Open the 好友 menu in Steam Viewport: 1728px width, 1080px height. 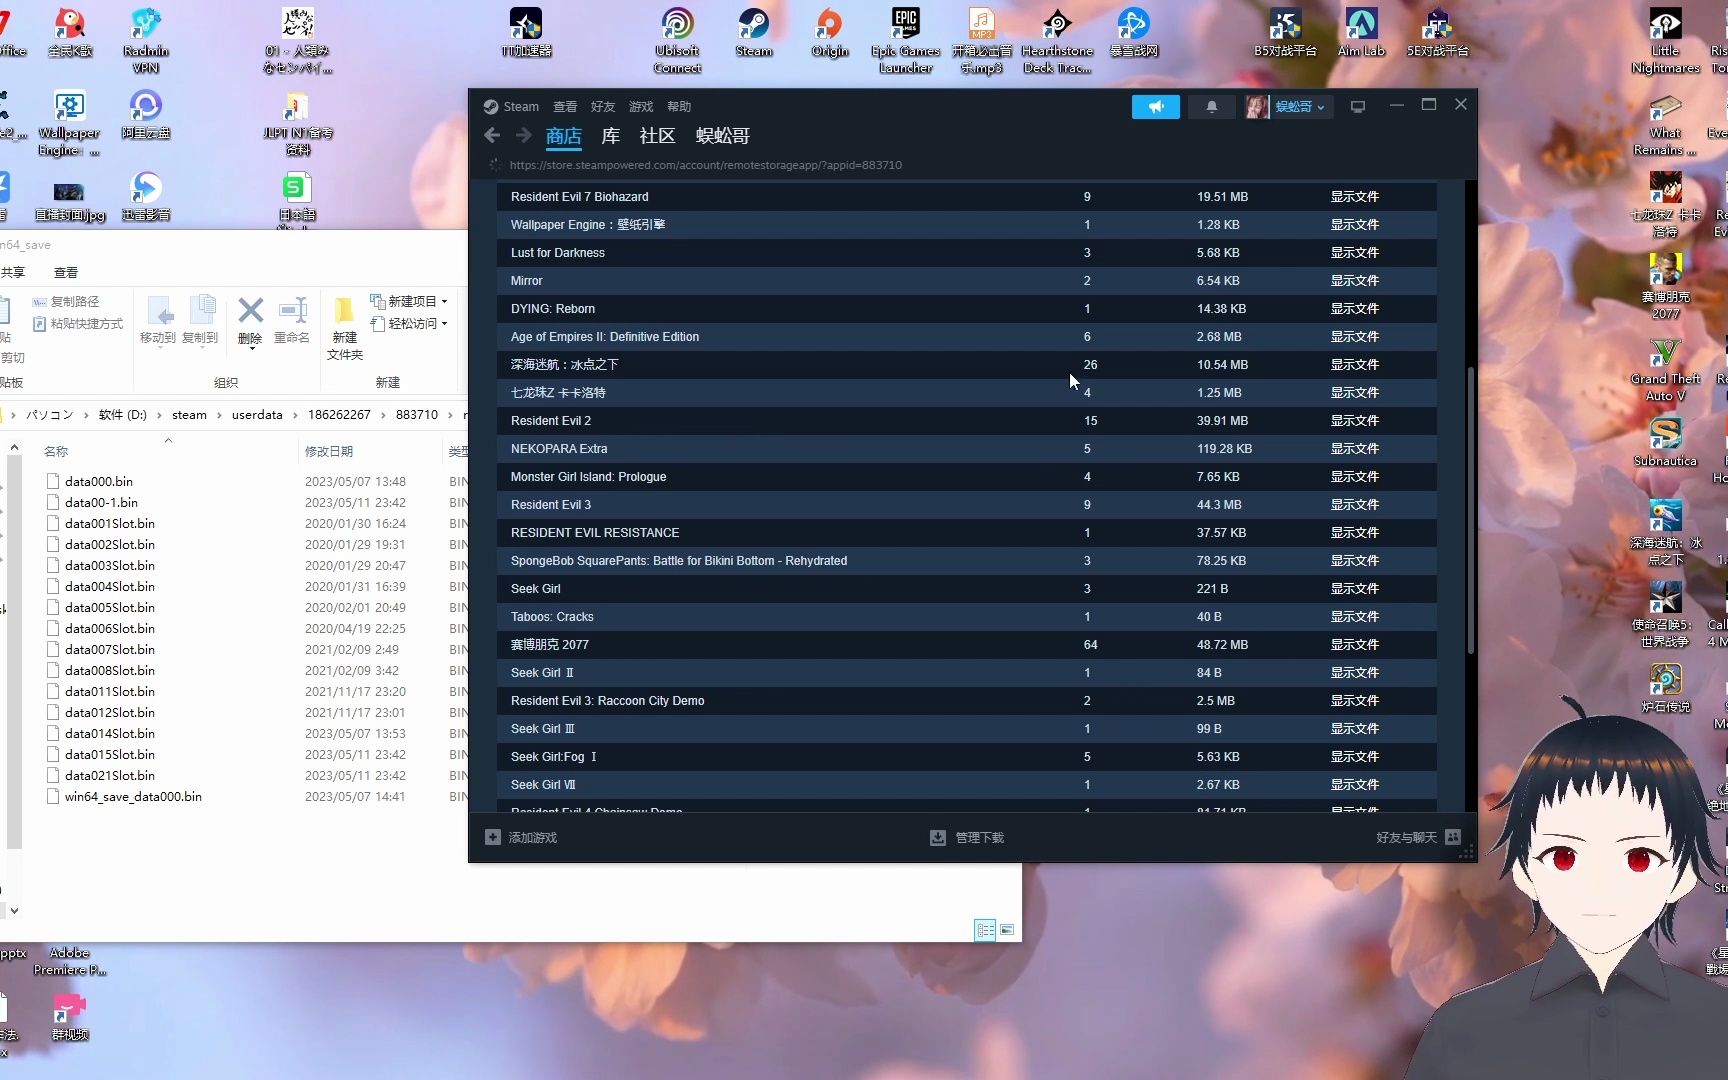603,107
